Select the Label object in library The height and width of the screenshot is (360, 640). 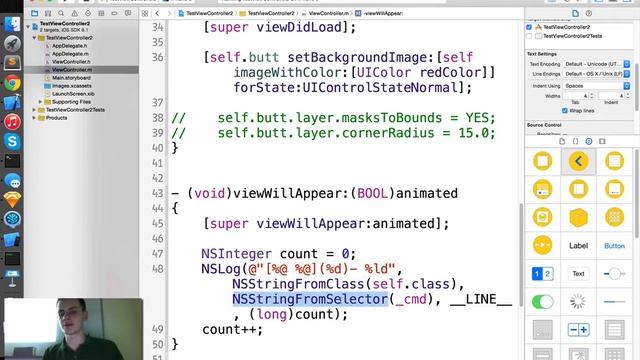(x=578, y=246)
